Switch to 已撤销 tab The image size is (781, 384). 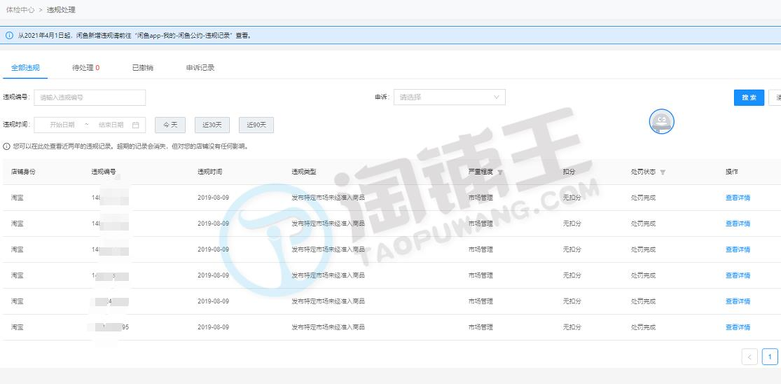142,68
